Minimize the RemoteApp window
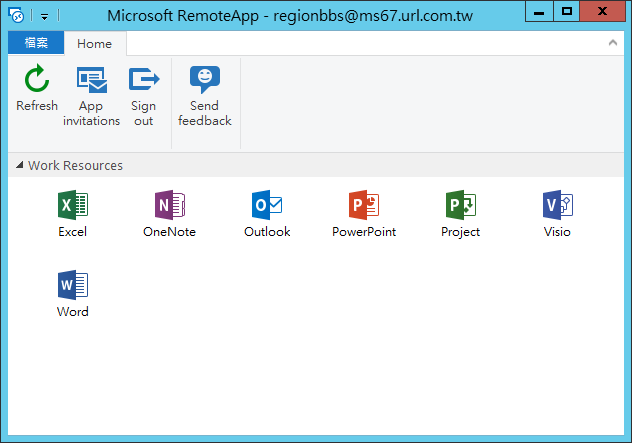Screen dimensions: 632x443 pyautogui.click(x=539, y=11)
